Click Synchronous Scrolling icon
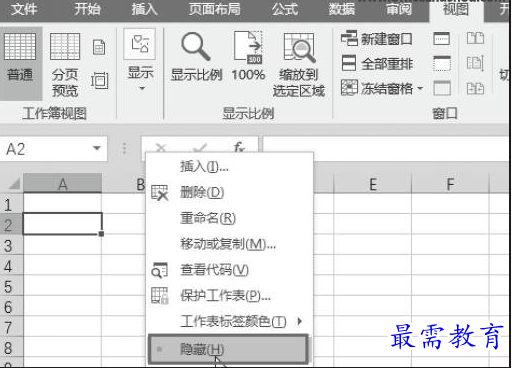Viewport: 512px width, 368px height. [475, 63]
